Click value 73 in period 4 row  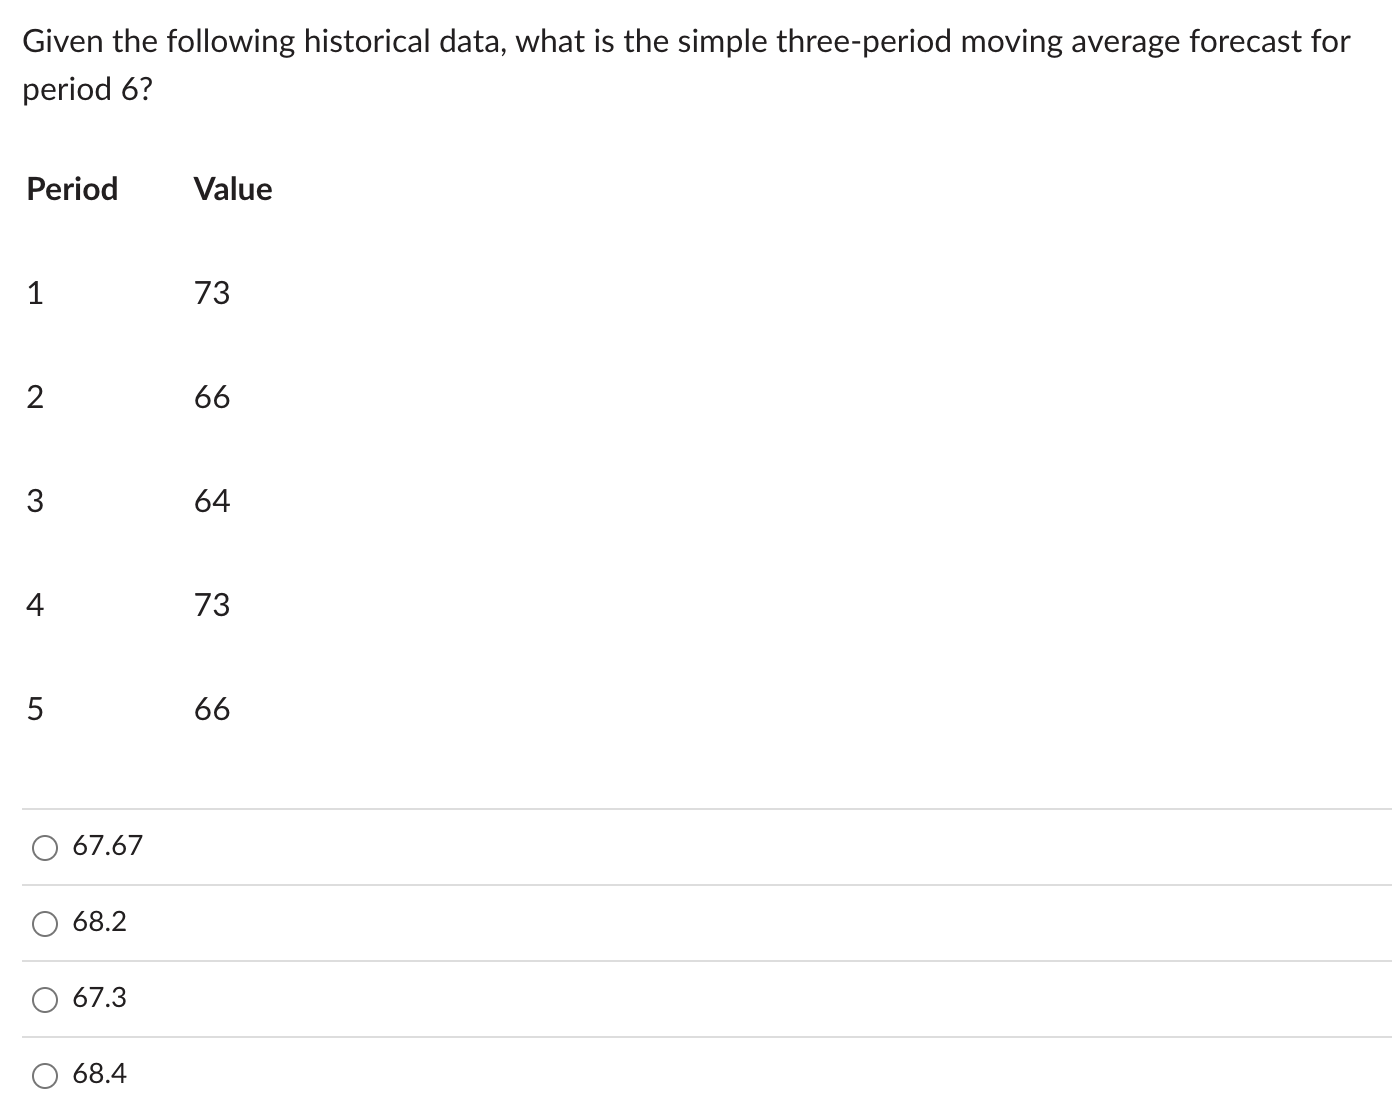[x=212, y=605]
